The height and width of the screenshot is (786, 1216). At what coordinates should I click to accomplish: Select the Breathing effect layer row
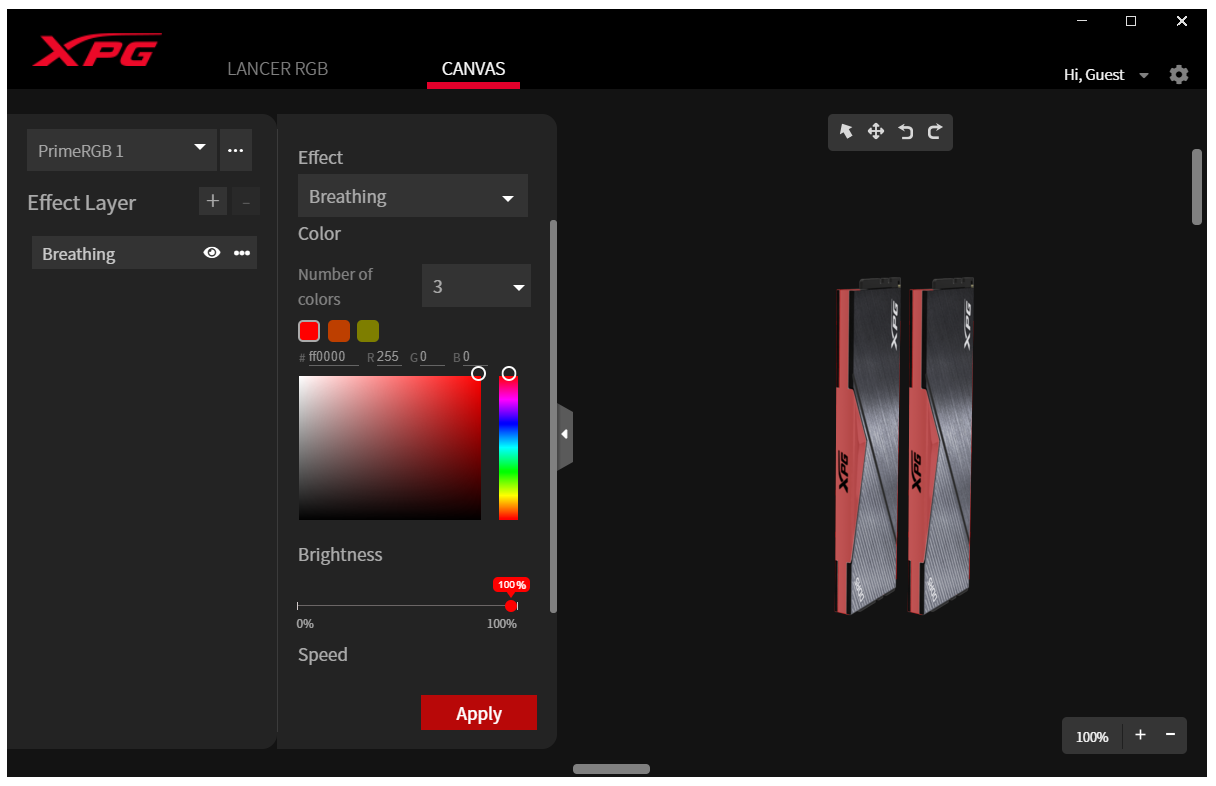pos(144,253)
